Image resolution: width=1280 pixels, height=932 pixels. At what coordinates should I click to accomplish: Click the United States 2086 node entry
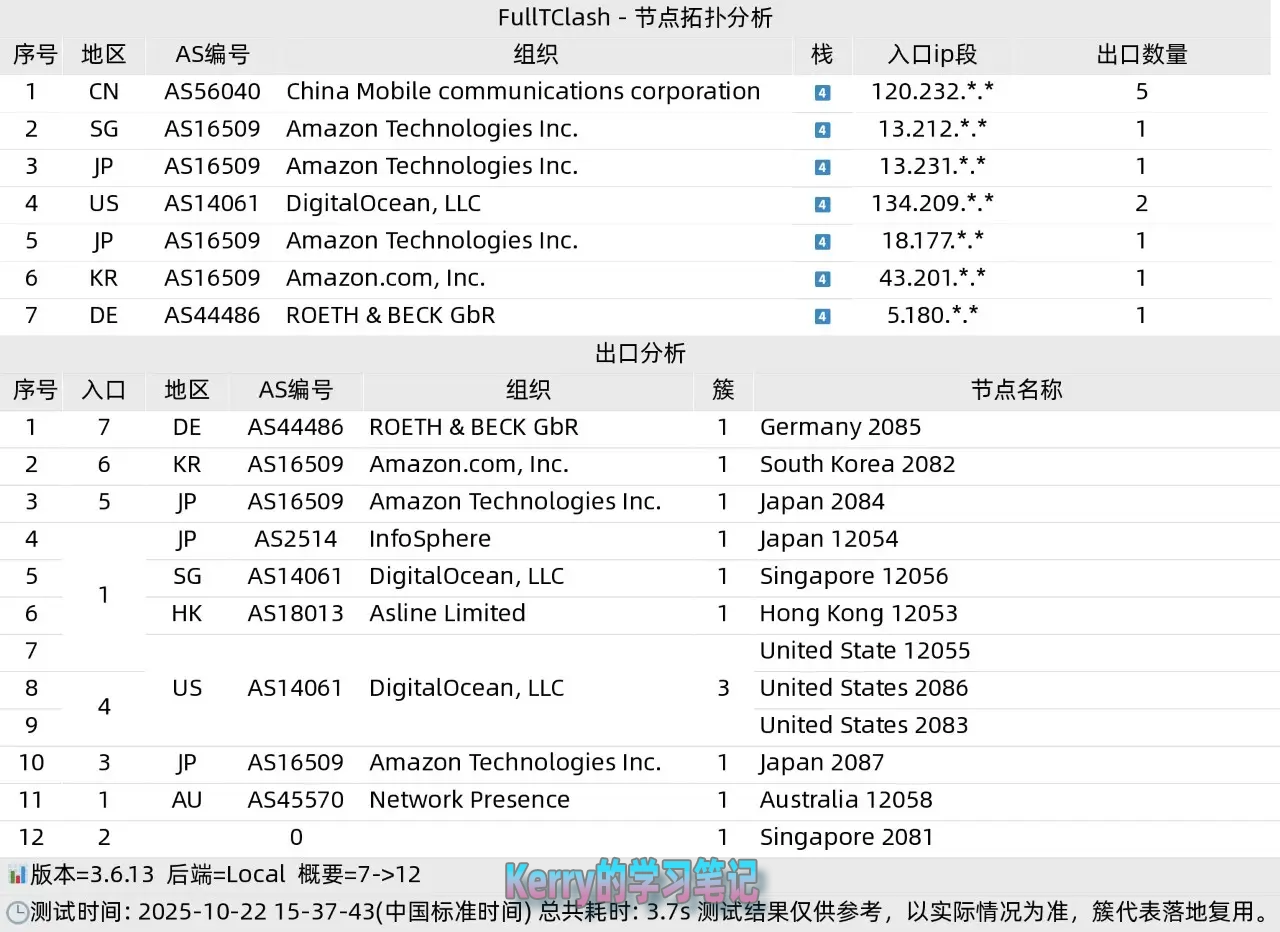coord(864,688)
